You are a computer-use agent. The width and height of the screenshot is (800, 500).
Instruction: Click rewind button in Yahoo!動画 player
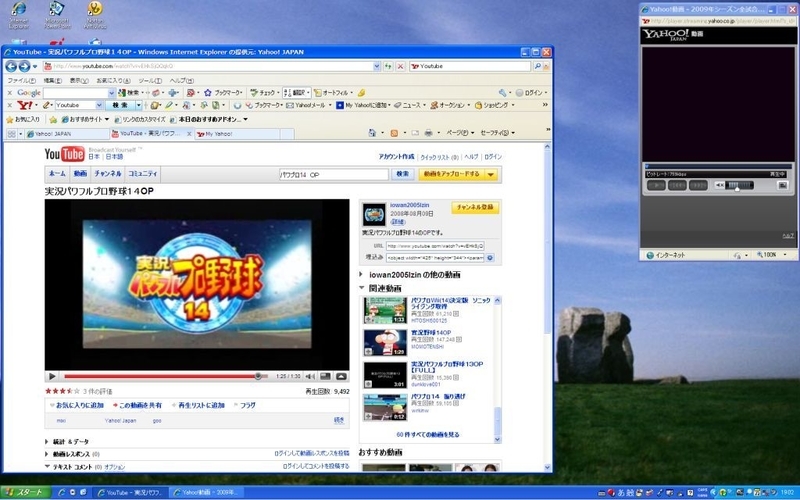pos(677,185)
